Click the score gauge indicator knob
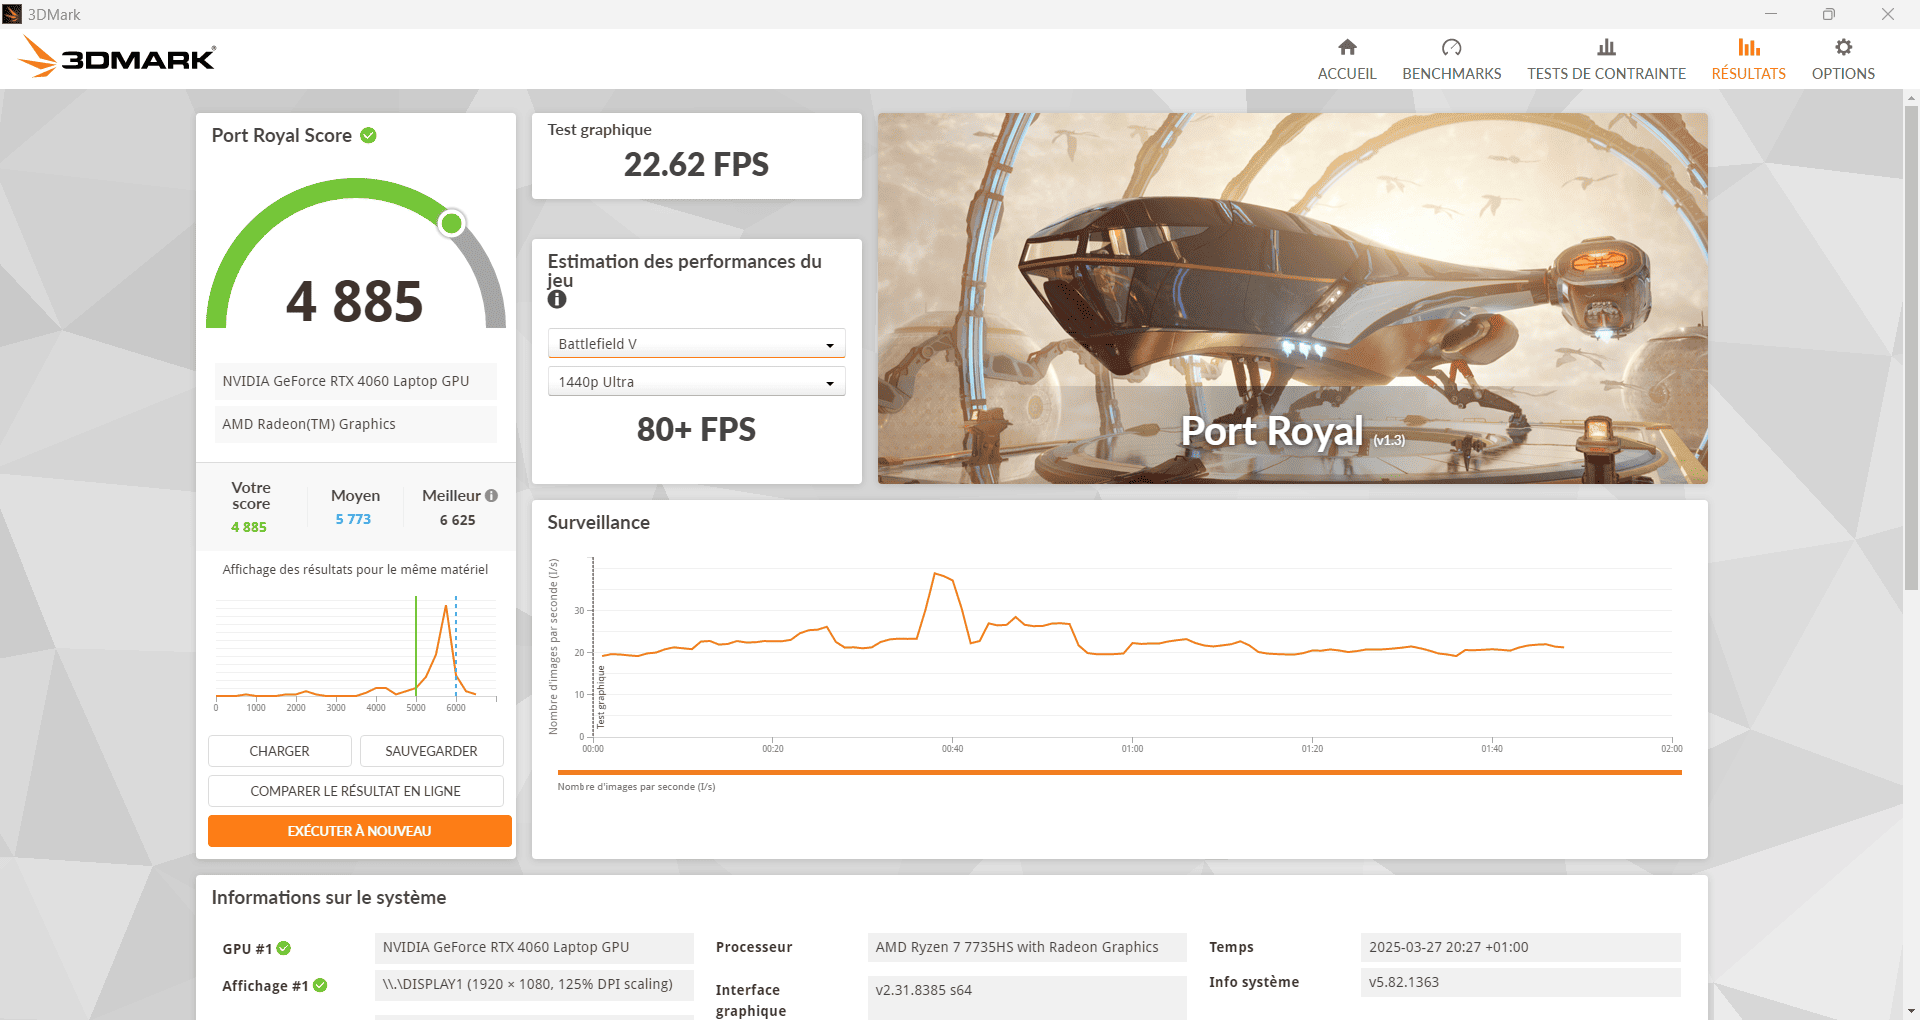The width and height of the screenshot is (1920, 1020). tap(452, 223)
